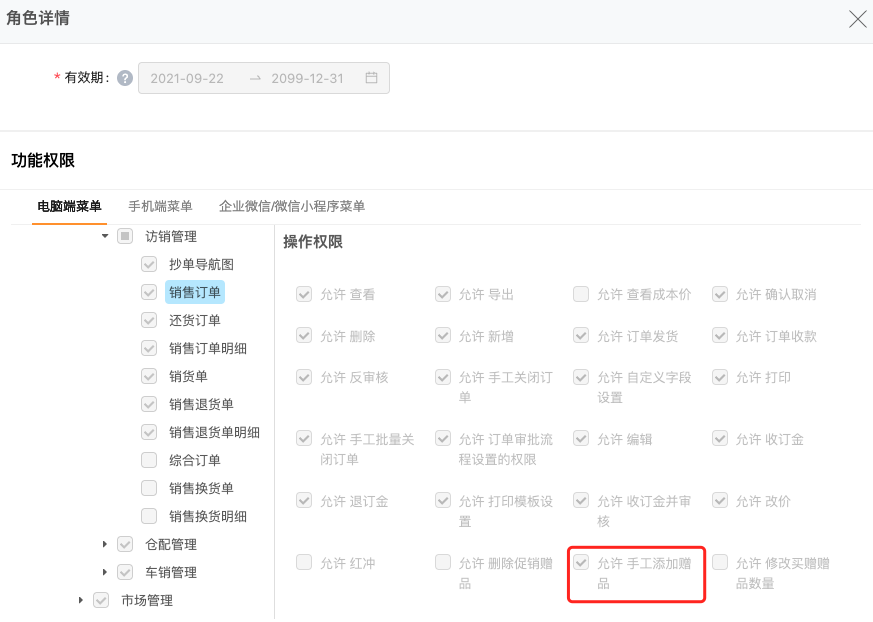Select 抄单导航图 tree item label
The image size is (873, 622).
tap(201, 264)
